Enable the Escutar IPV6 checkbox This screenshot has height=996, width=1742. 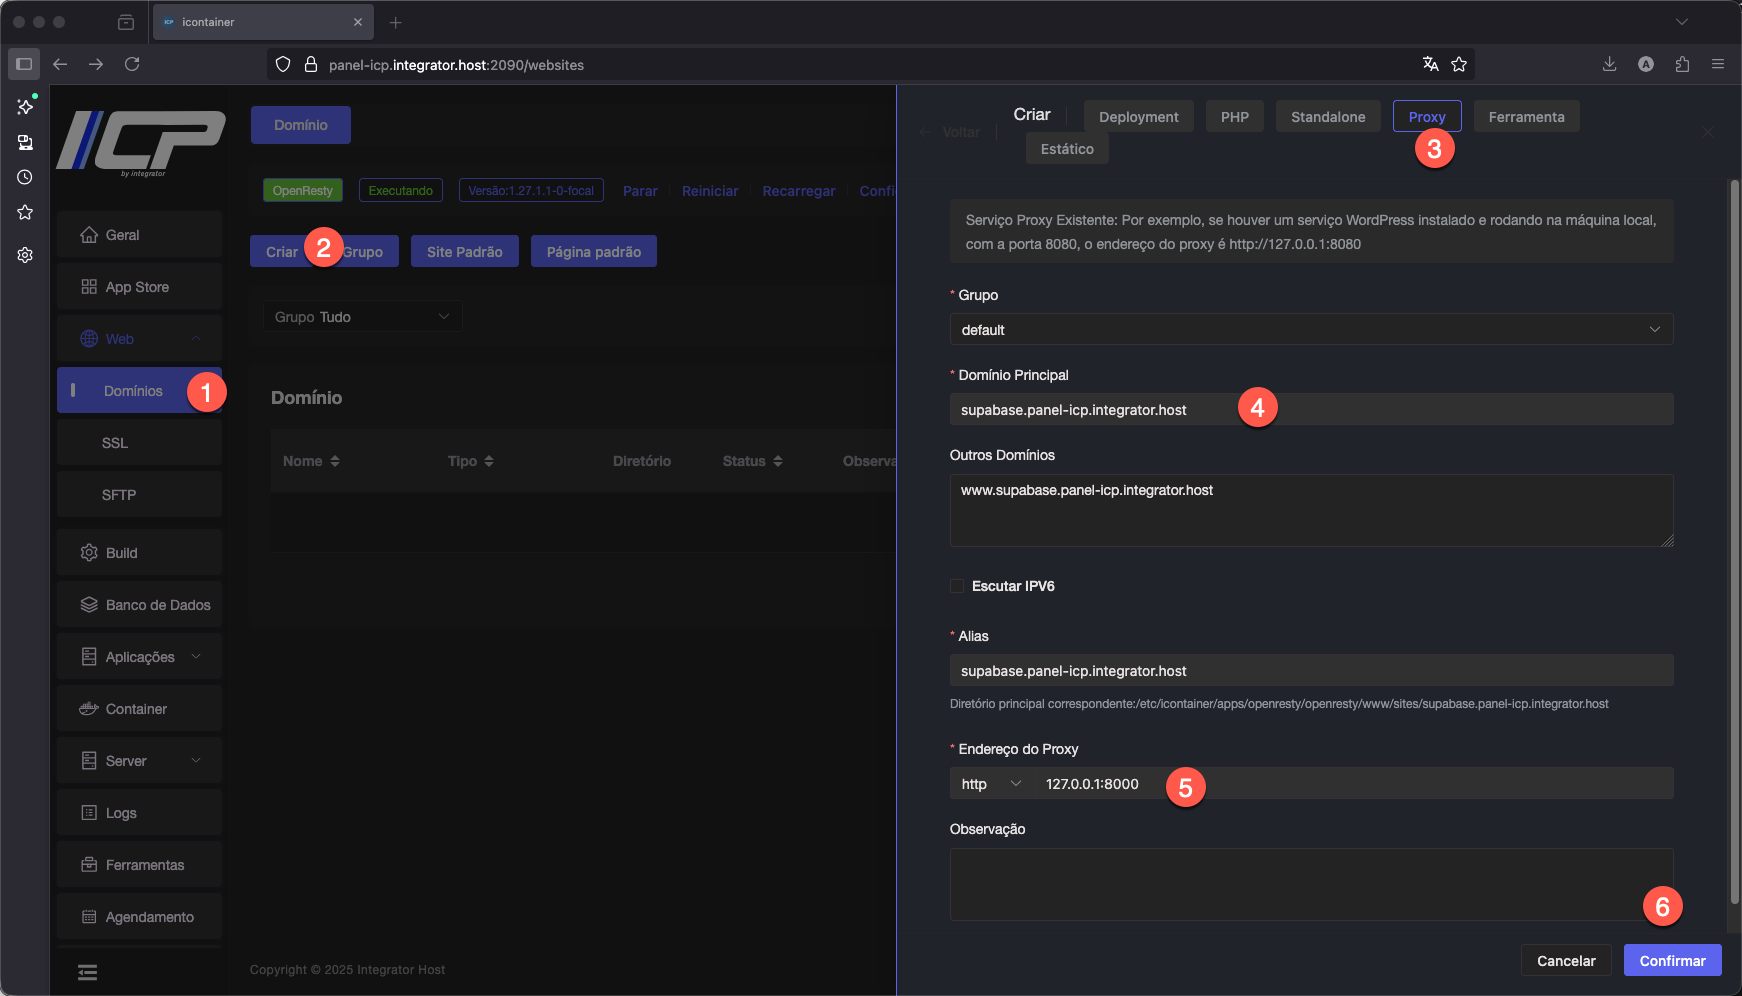[957, 586]
